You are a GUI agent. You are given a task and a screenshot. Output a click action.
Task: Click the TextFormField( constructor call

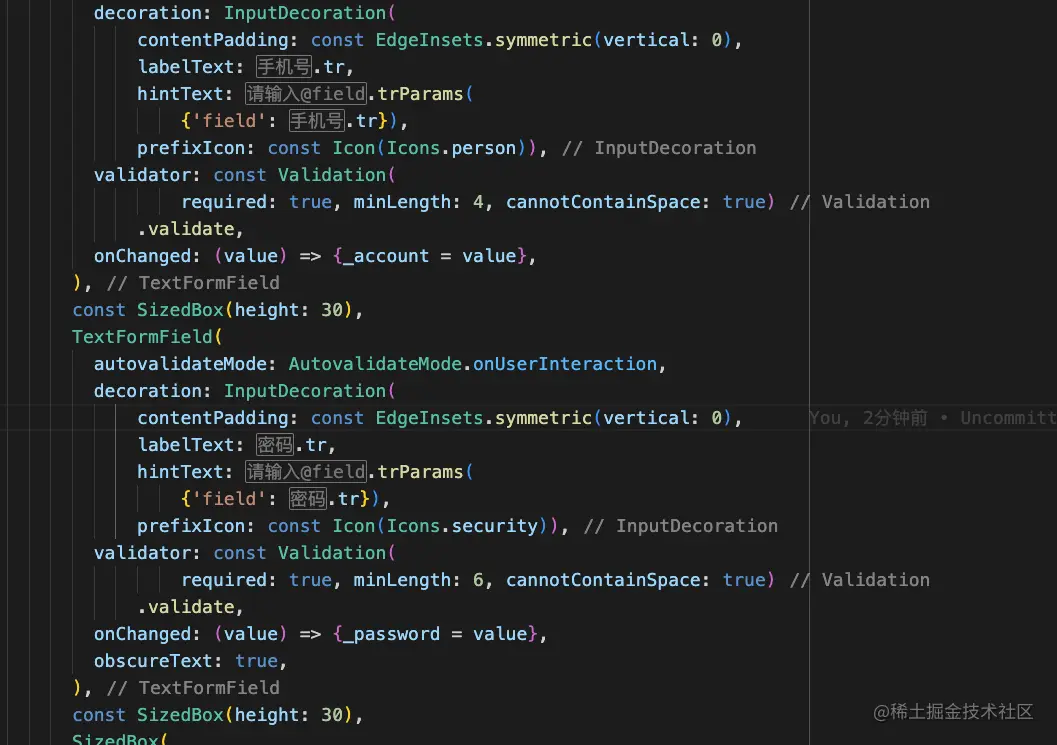147,337
